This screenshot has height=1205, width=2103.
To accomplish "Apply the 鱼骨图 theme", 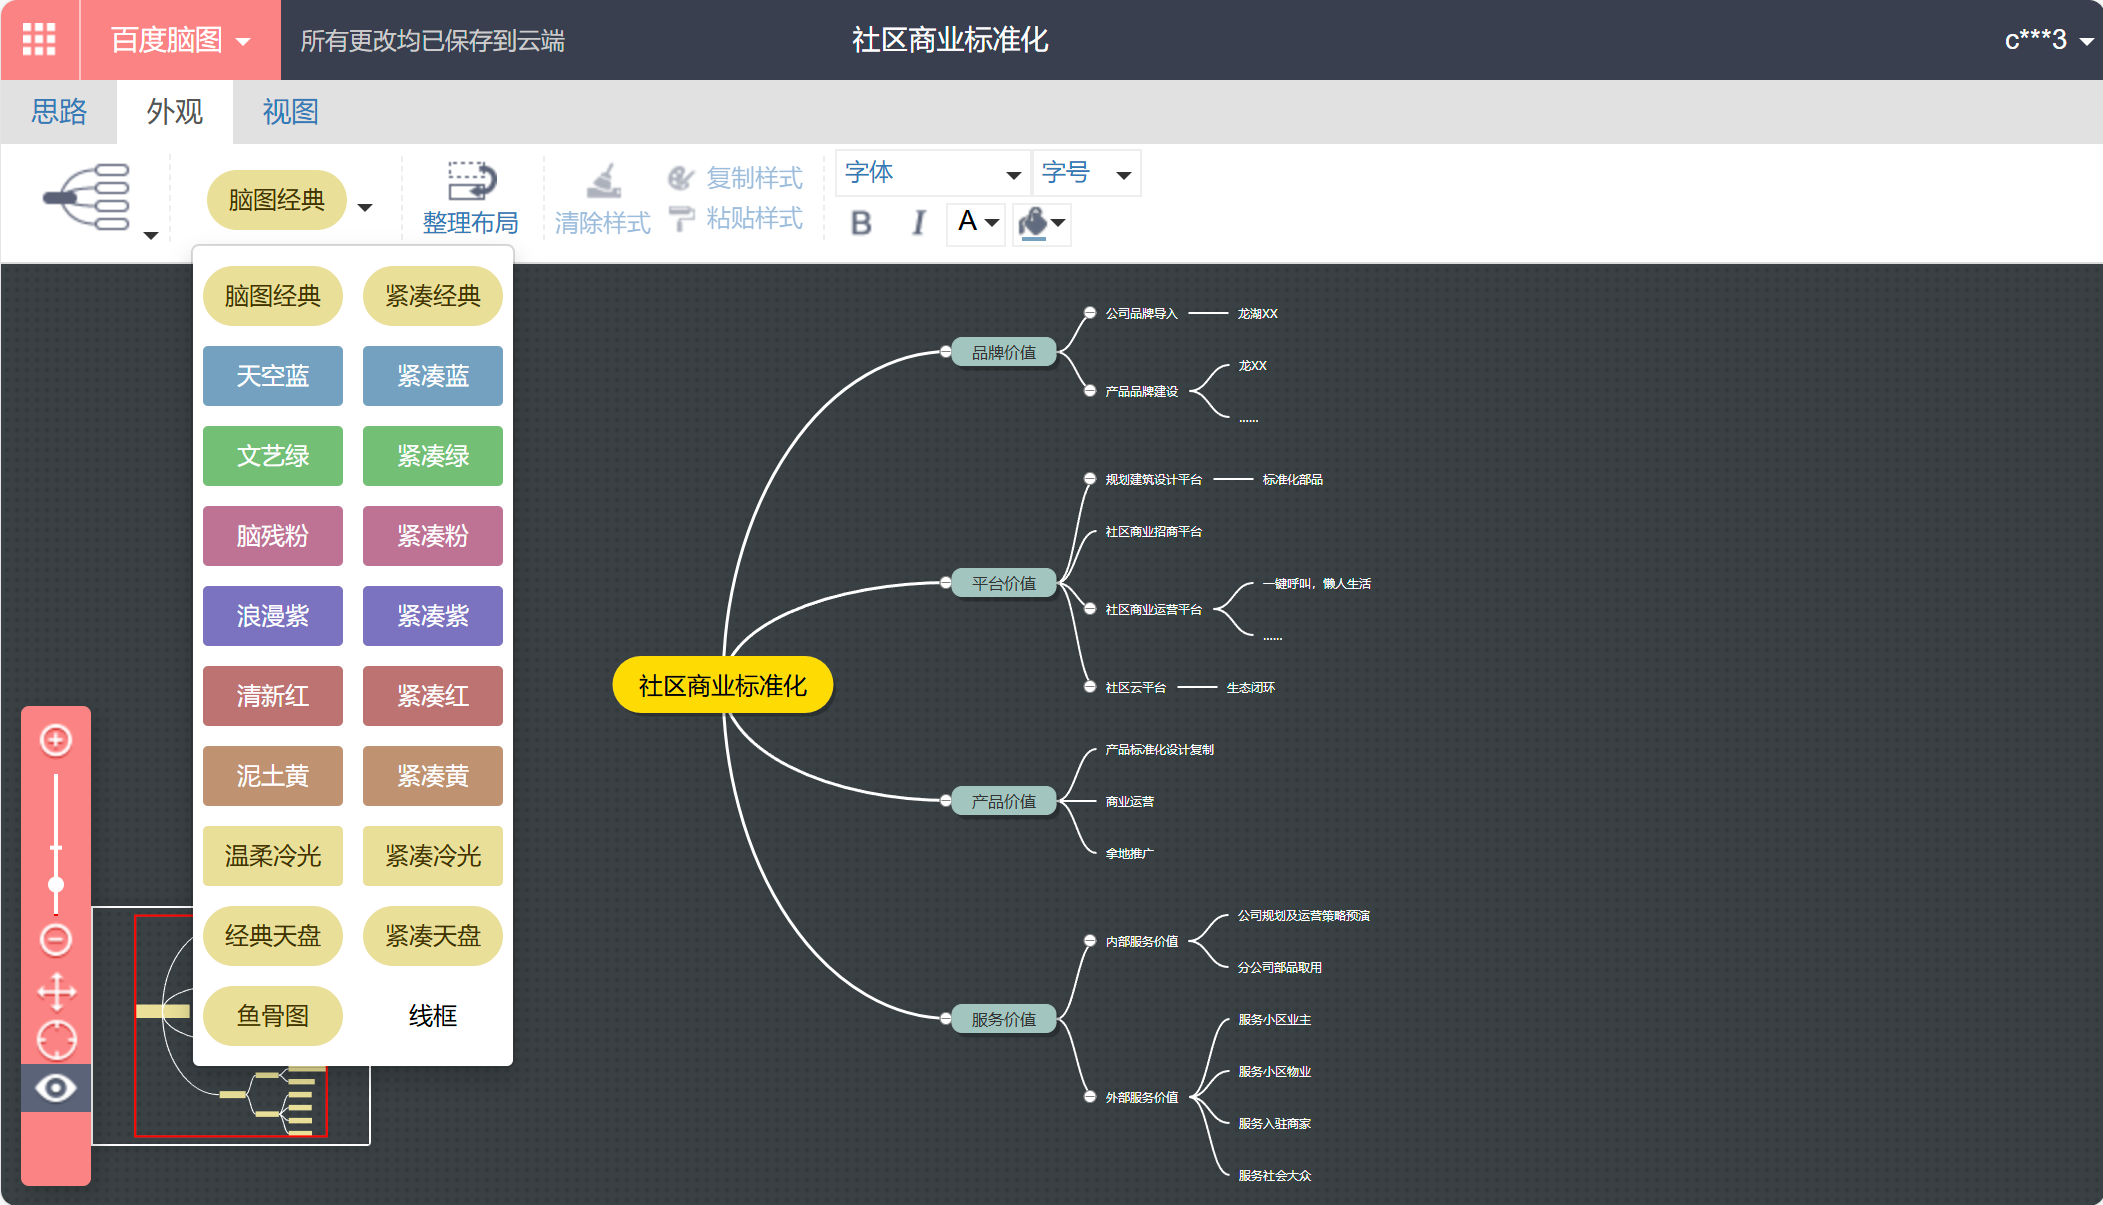I will tap(272, 1015).
